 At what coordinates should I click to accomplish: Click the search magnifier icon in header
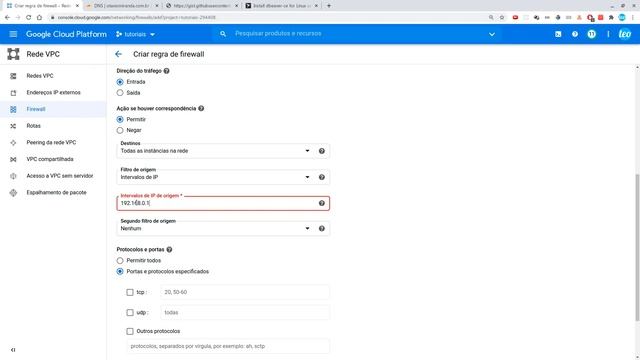(x=223, y=34)
